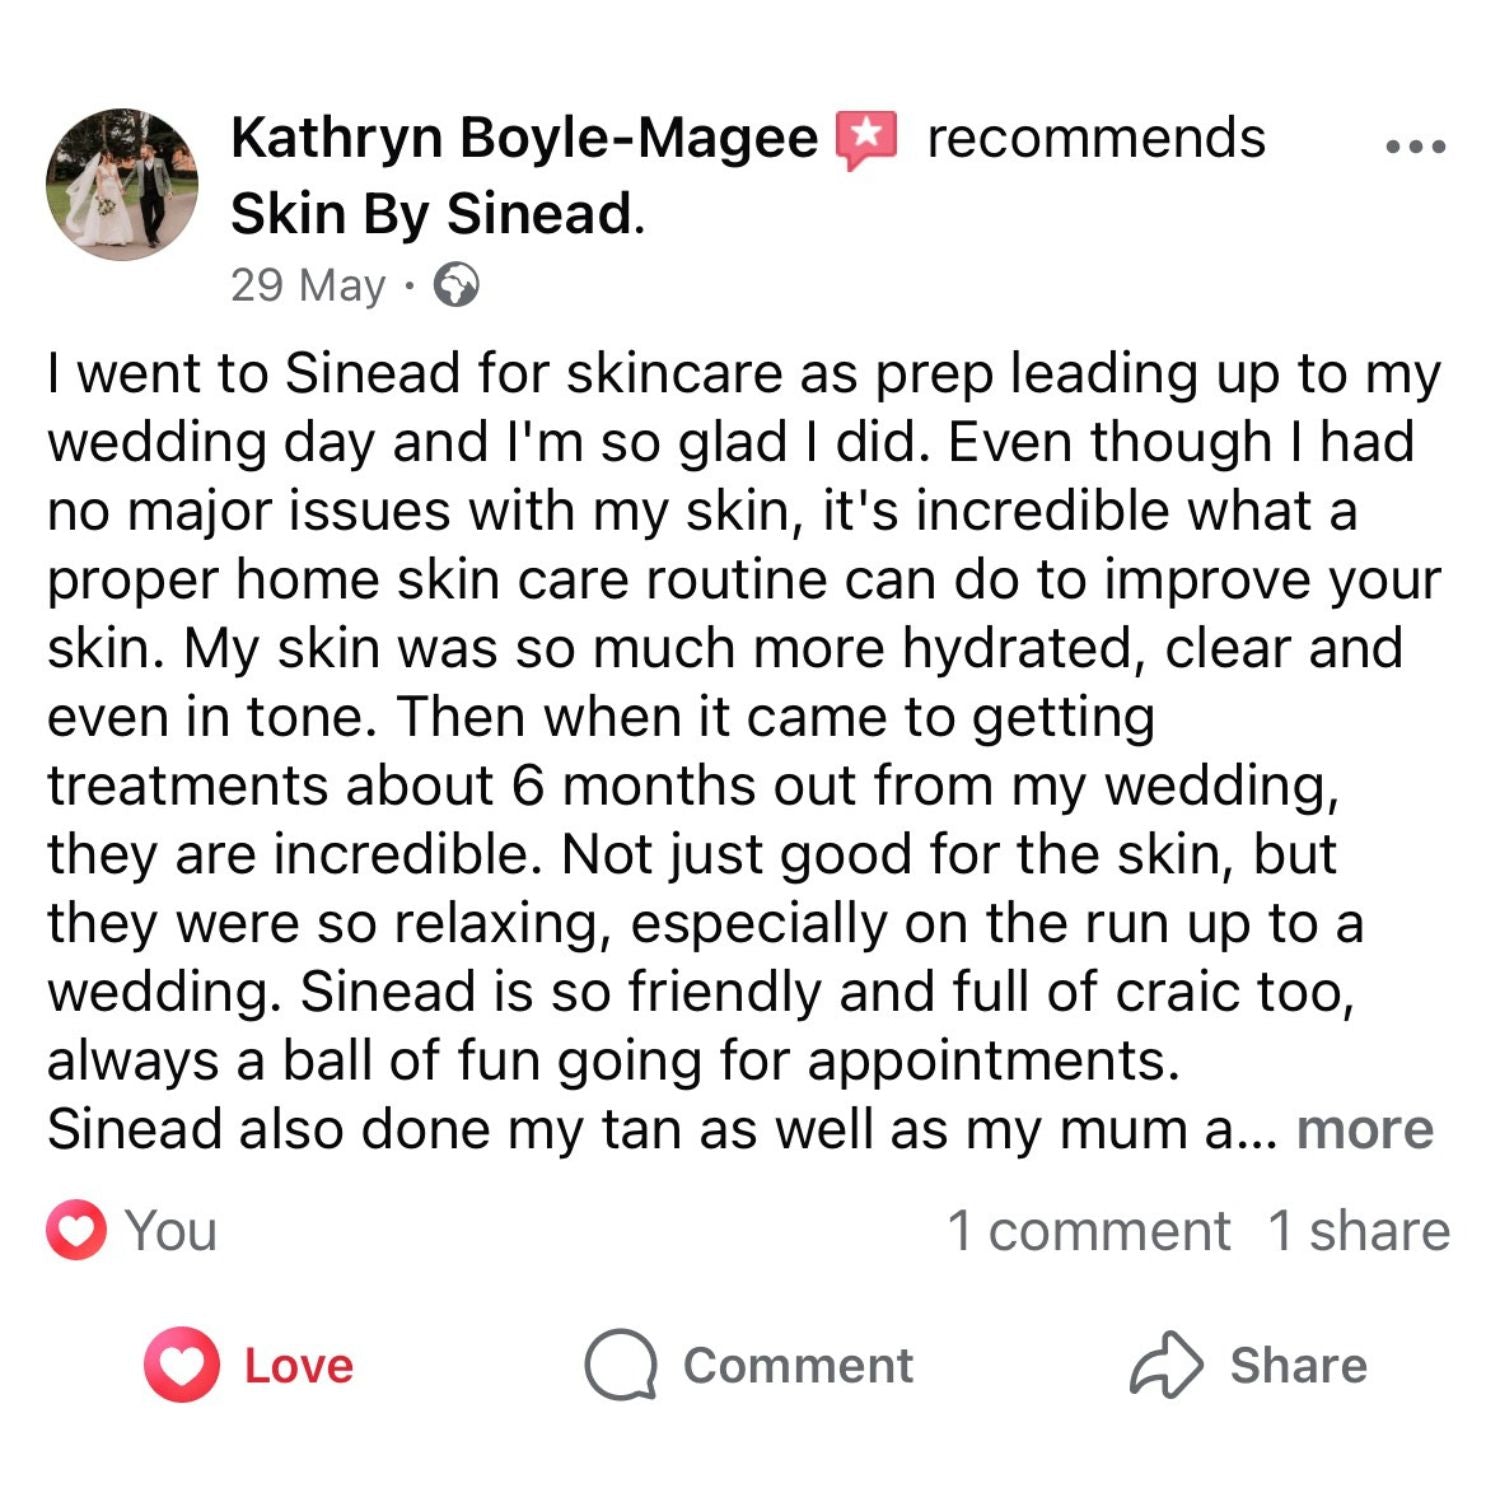Image resolution: width=1500 pixels, height=1500 pixels.
Task: Click the small heart reaction icon beside You
Action: [76, 1229]
